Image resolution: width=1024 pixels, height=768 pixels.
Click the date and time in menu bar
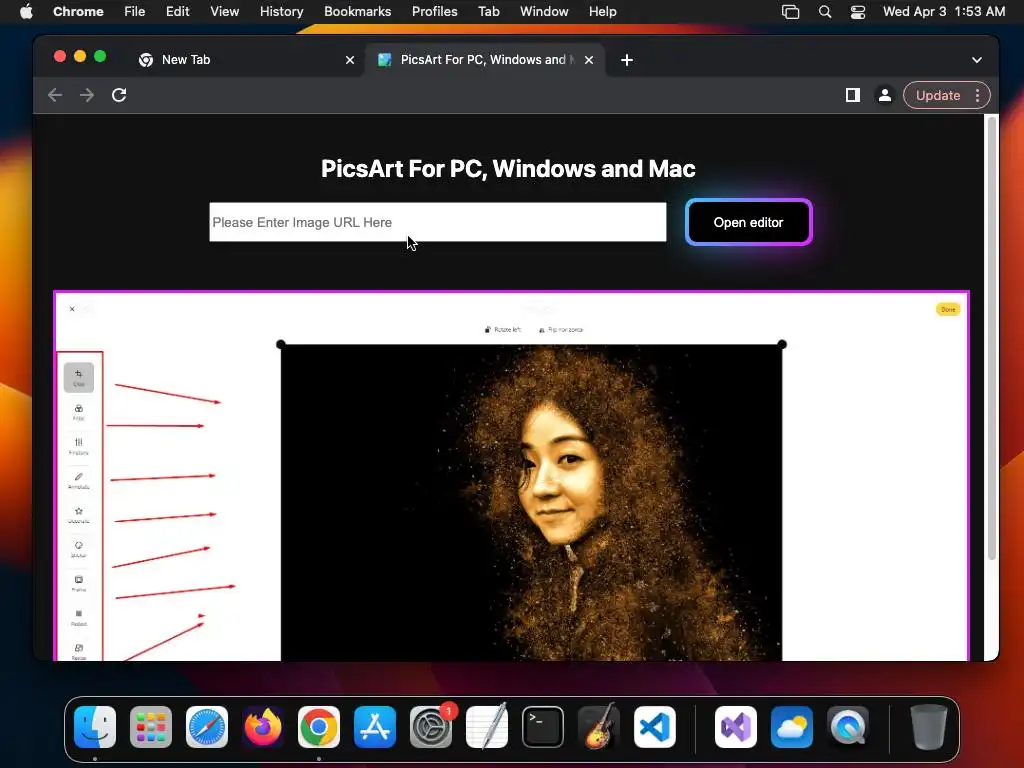[x=944, y=12]
